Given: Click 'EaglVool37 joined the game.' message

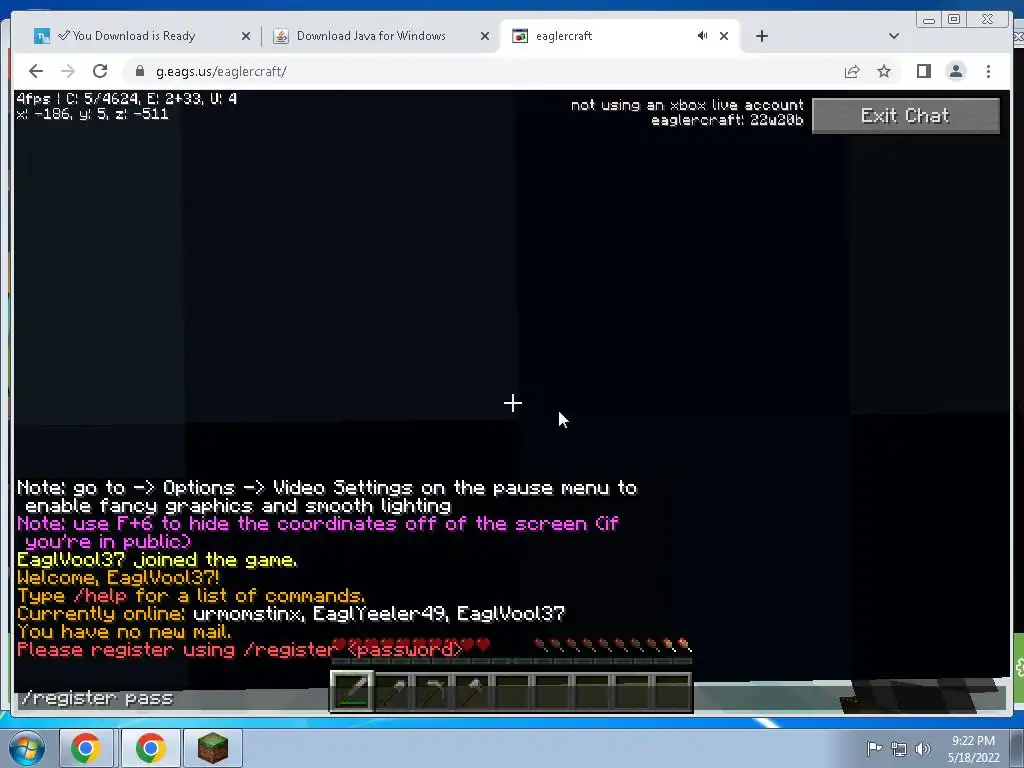Looking at the screenshot, I should coord(157,560).
